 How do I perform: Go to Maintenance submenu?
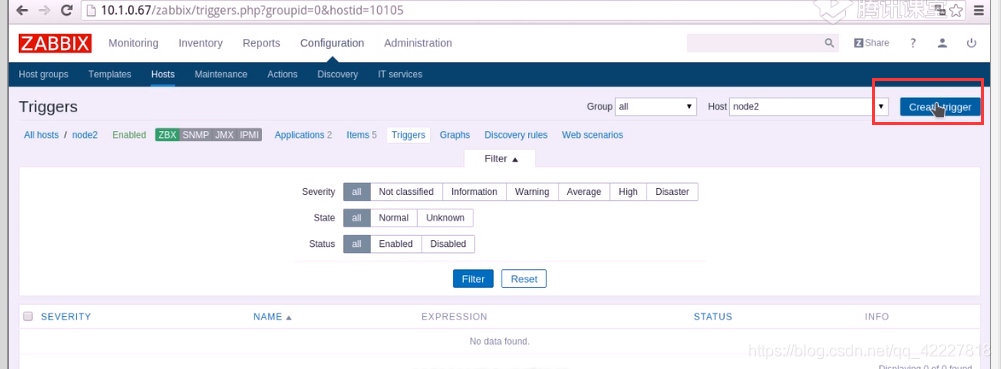click(x=221, y=74)
